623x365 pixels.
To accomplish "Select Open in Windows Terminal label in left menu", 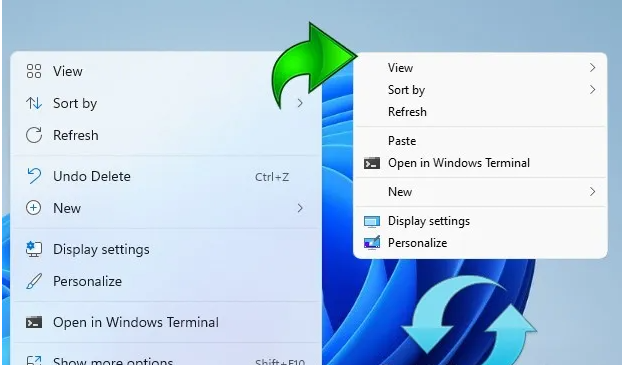I will [136, 322].
